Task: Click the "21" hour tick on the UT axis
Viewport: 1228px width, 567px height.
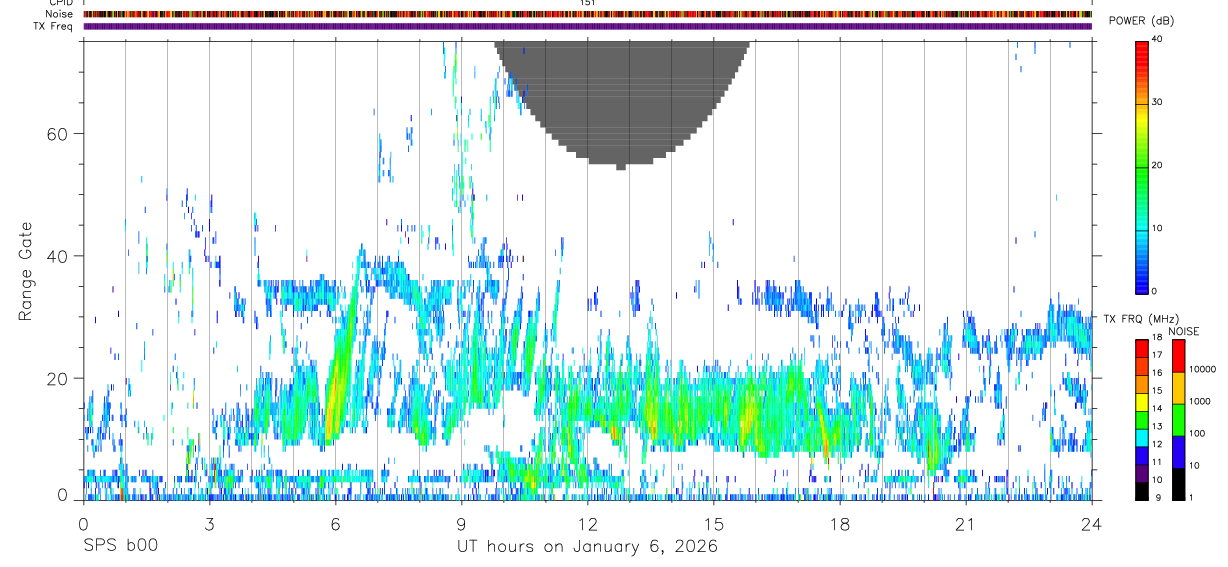Action: tap(966, 524)
